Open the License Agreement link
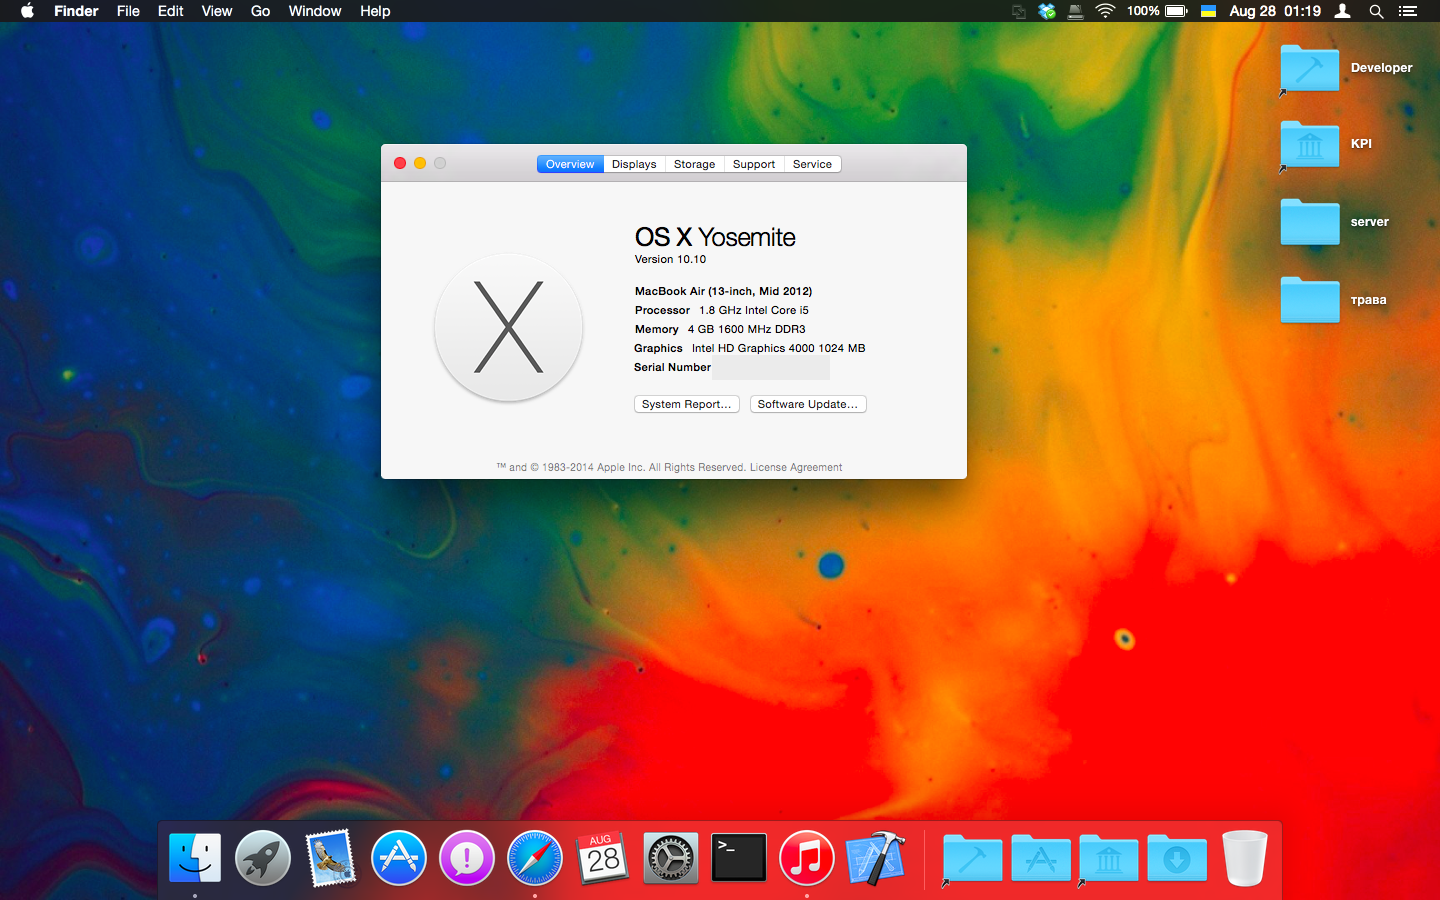Screen dimensions: 1440x900 coord(796,467)
